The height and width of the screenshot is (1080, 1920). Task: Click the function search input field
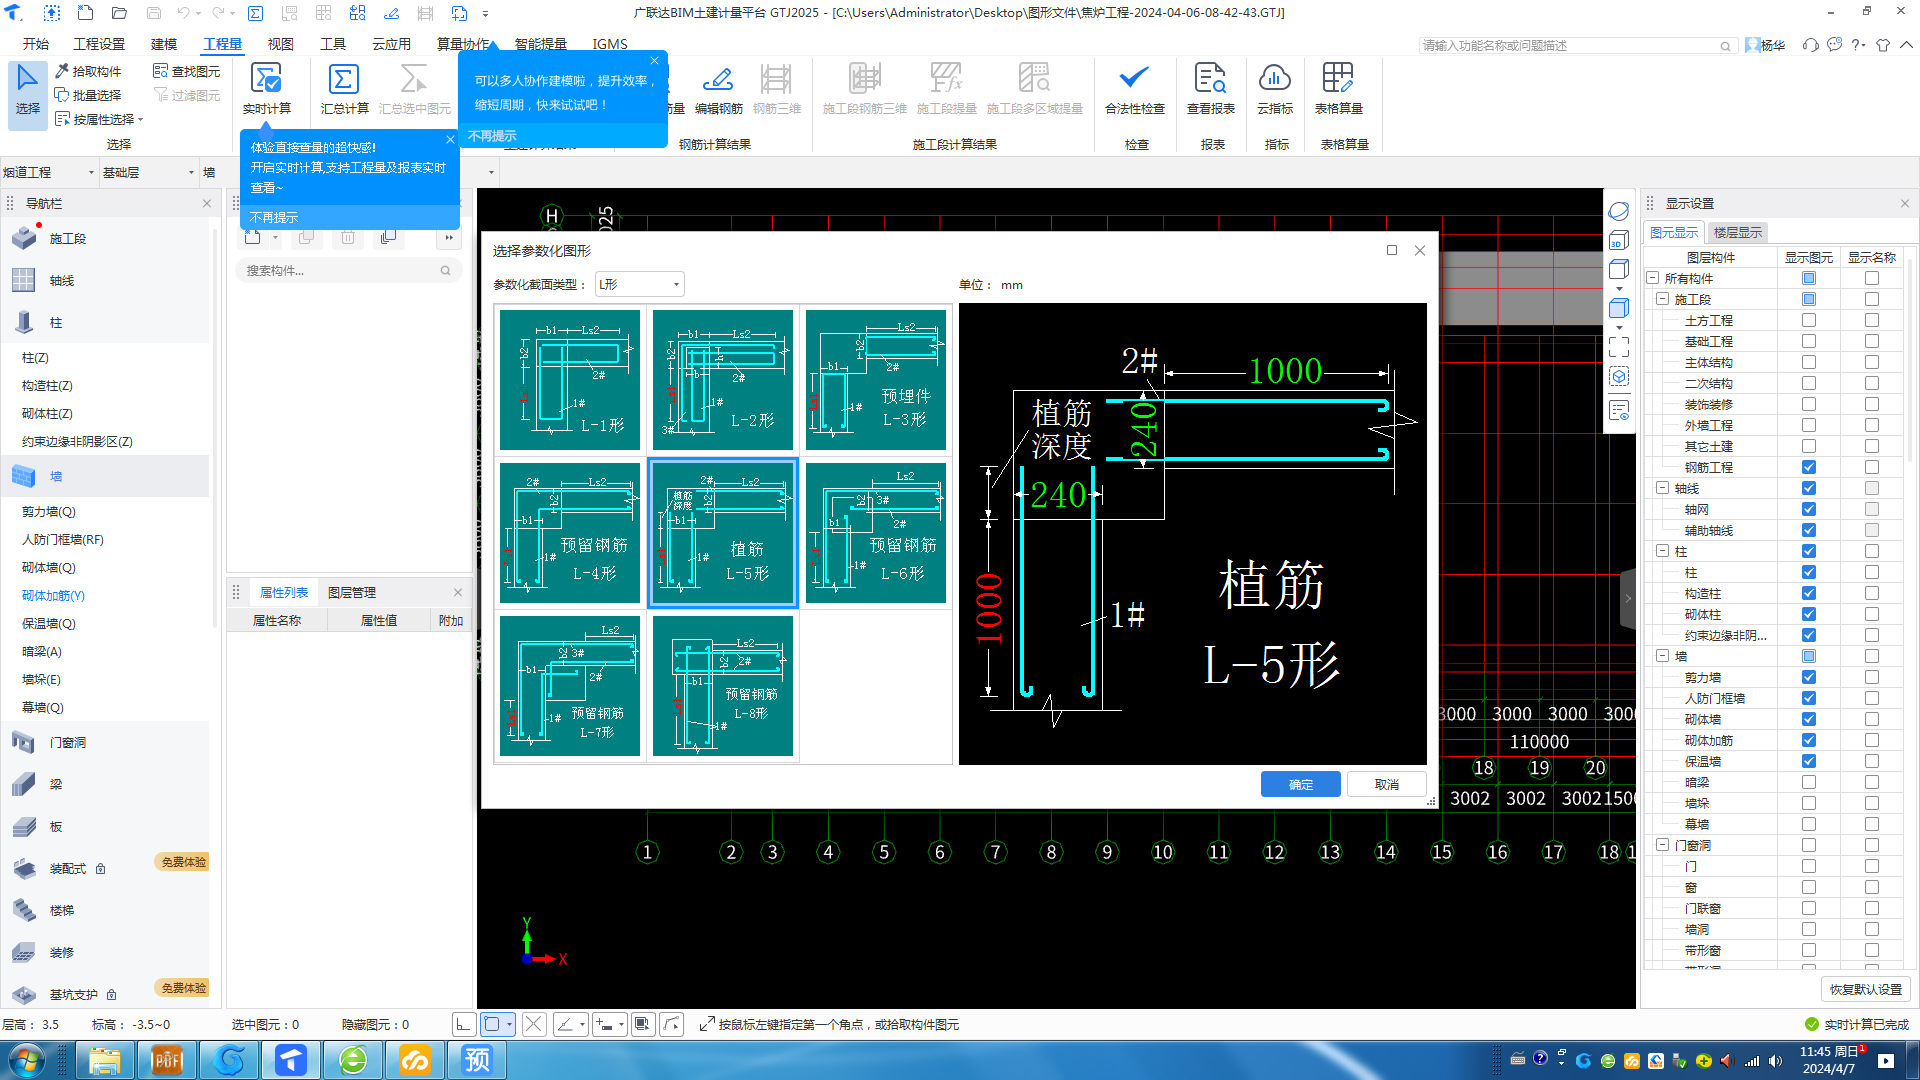click(1576, 45)
